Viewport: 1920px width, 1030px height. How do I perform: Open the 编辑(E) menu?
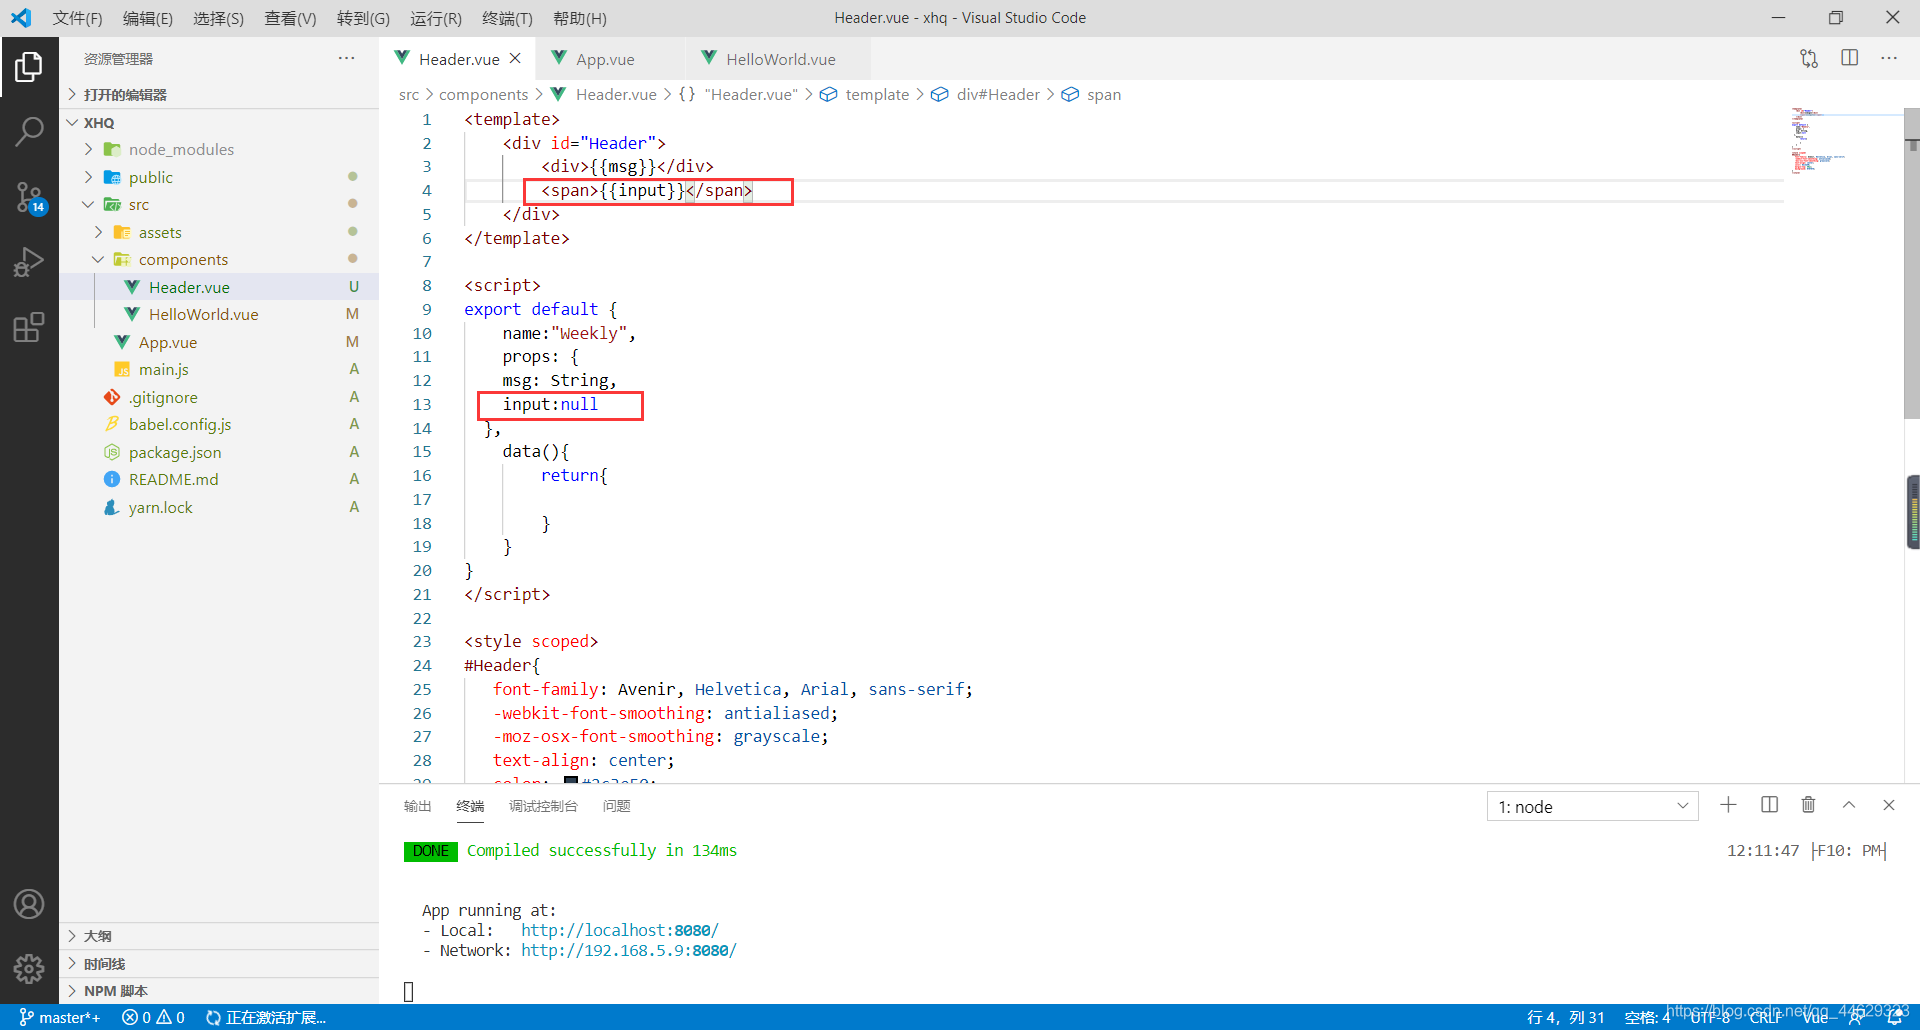[147, 18]
